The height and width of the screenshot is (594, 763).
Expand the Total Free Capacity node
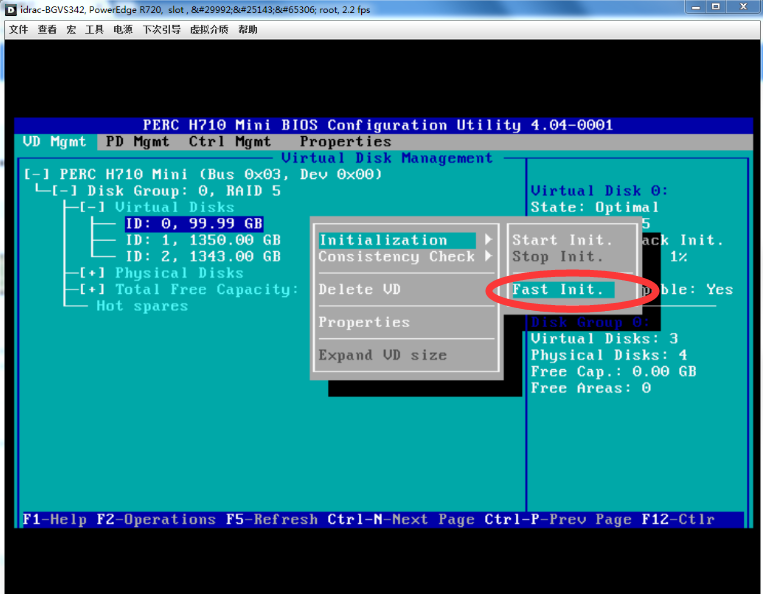[x=92, y=289]
